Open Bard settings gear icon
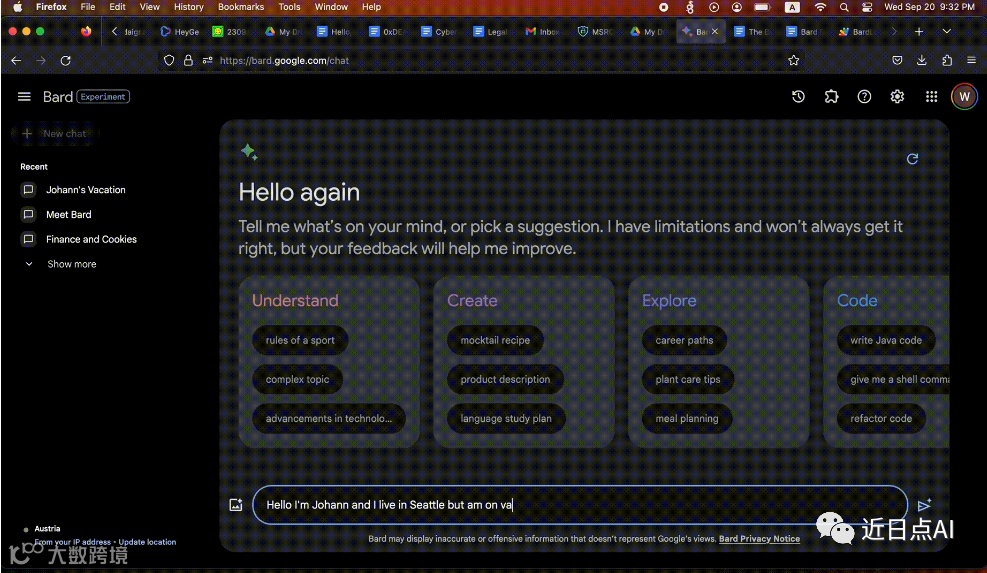 (x=897, y=96)
